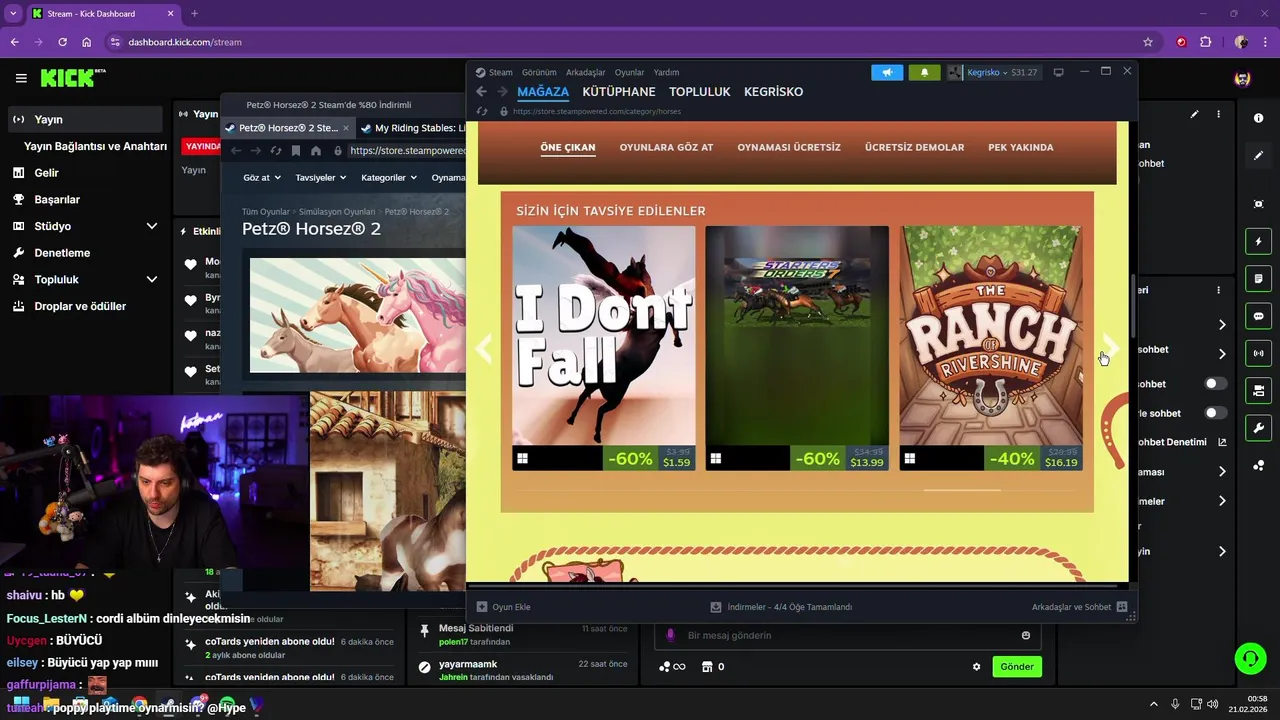Click the Steam notification bell icon
1280x720 pixels.
click(924, 72)
